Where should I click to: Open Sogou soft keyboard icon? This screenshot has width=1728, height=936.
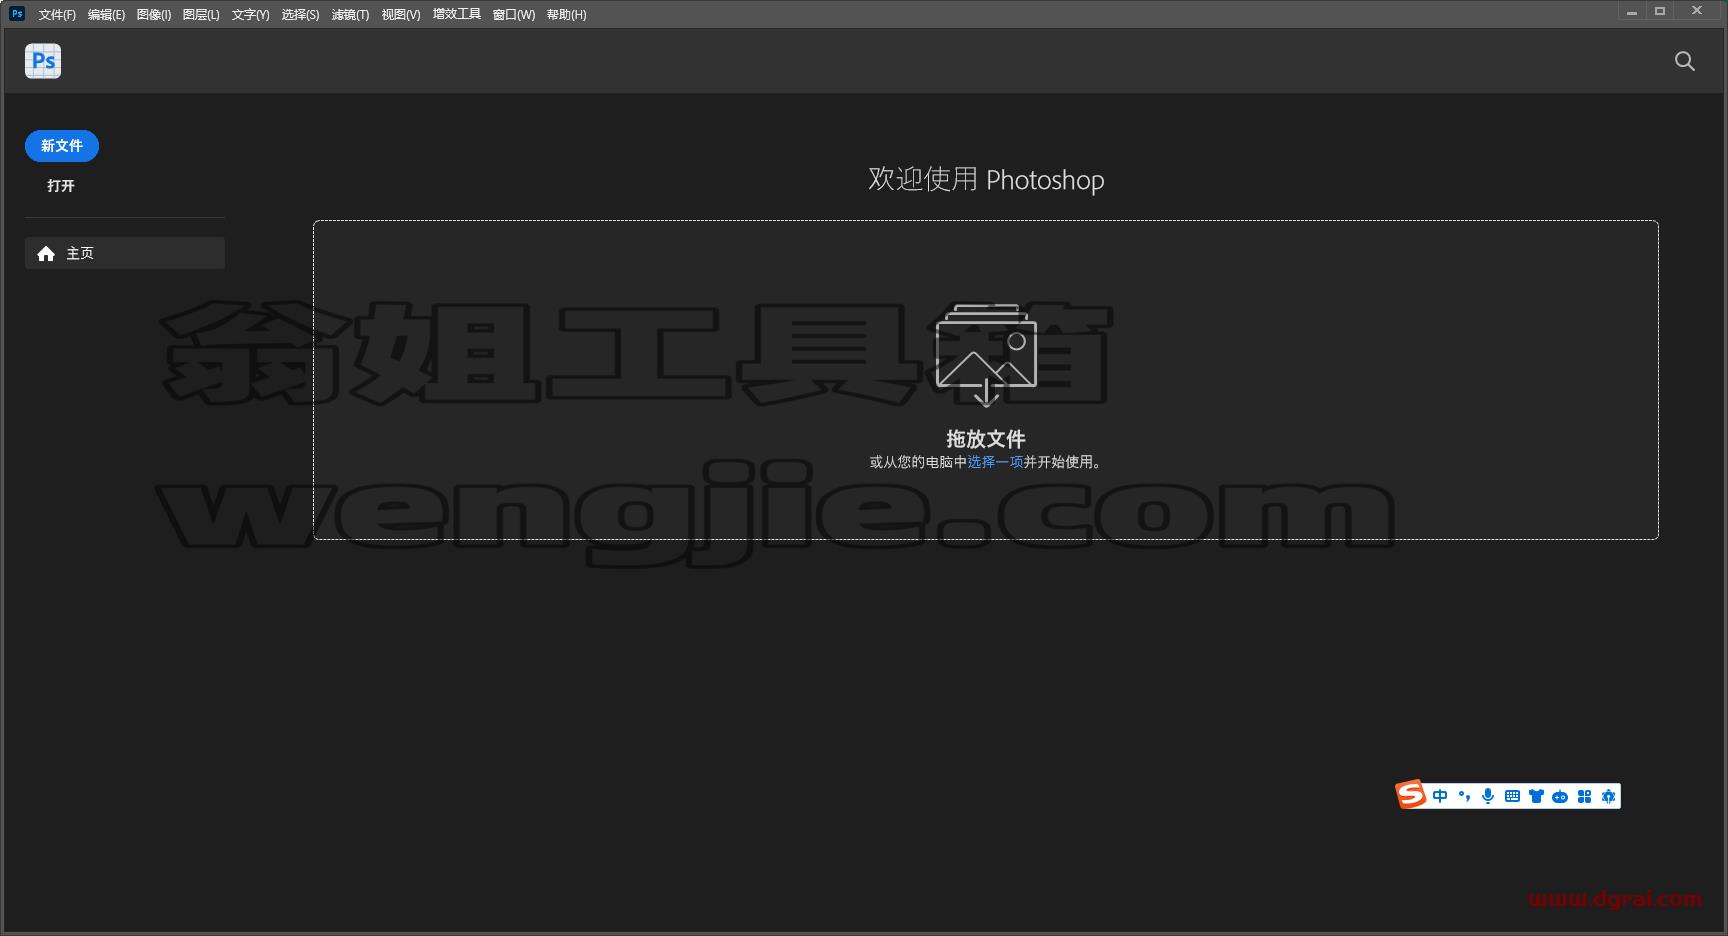click(x=1512, y=796)
